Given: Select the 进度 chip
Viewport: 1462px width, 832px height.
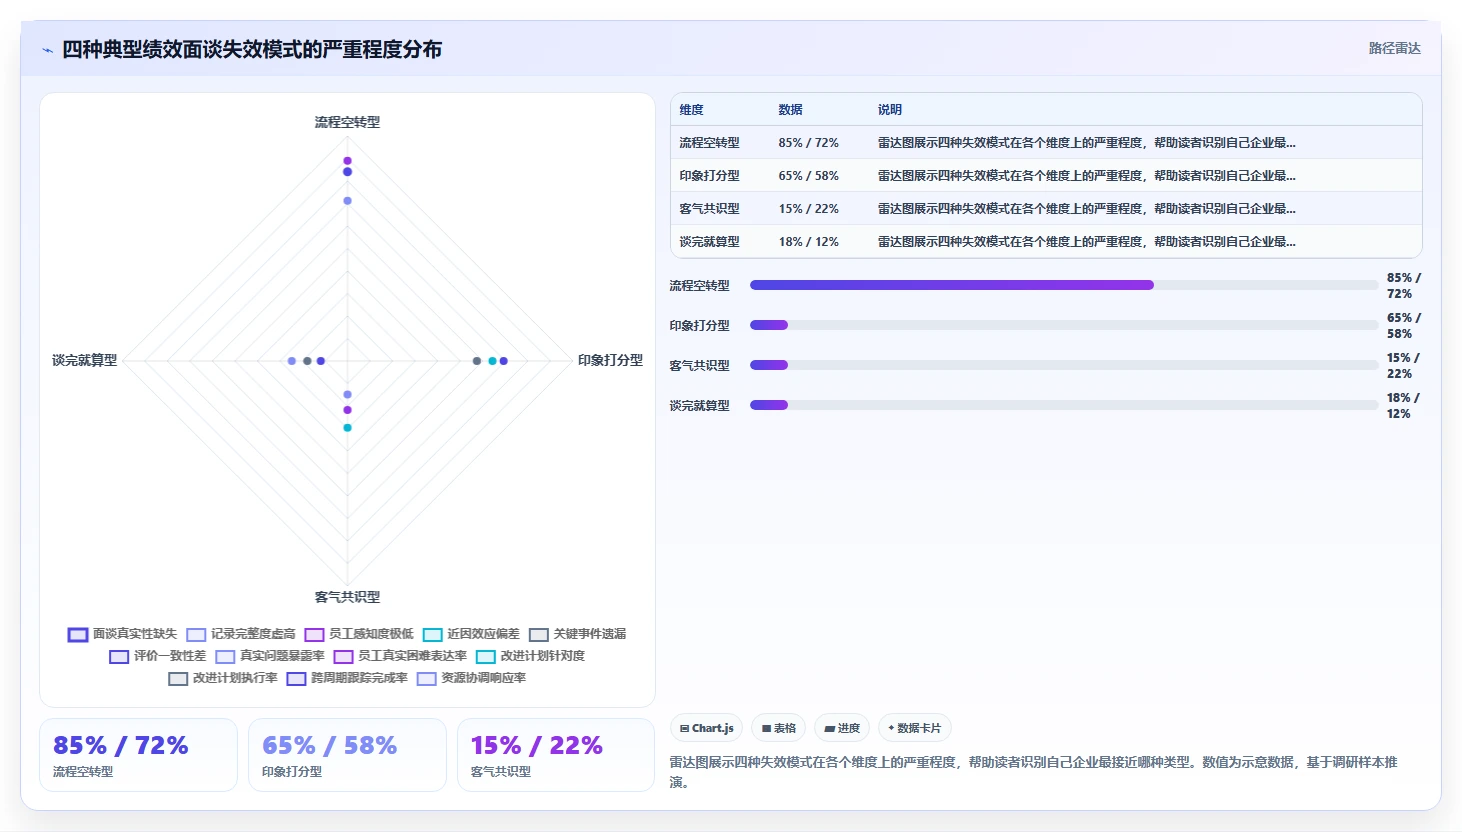Looking at the screenshot, I should point(842,728).
